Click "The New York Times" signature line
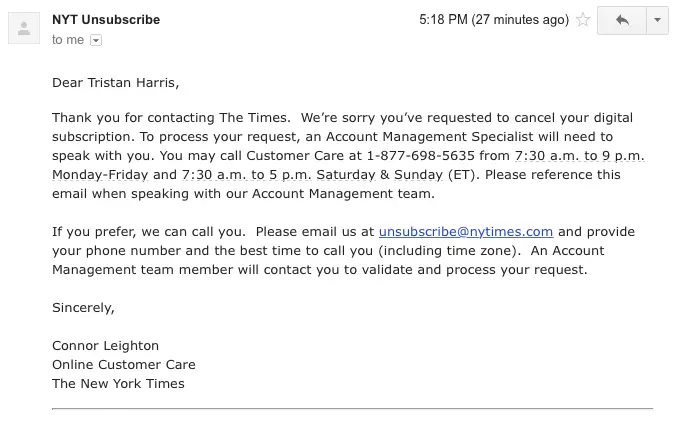The width and height of the screenshot is (680, 434). tap(118, 383)
